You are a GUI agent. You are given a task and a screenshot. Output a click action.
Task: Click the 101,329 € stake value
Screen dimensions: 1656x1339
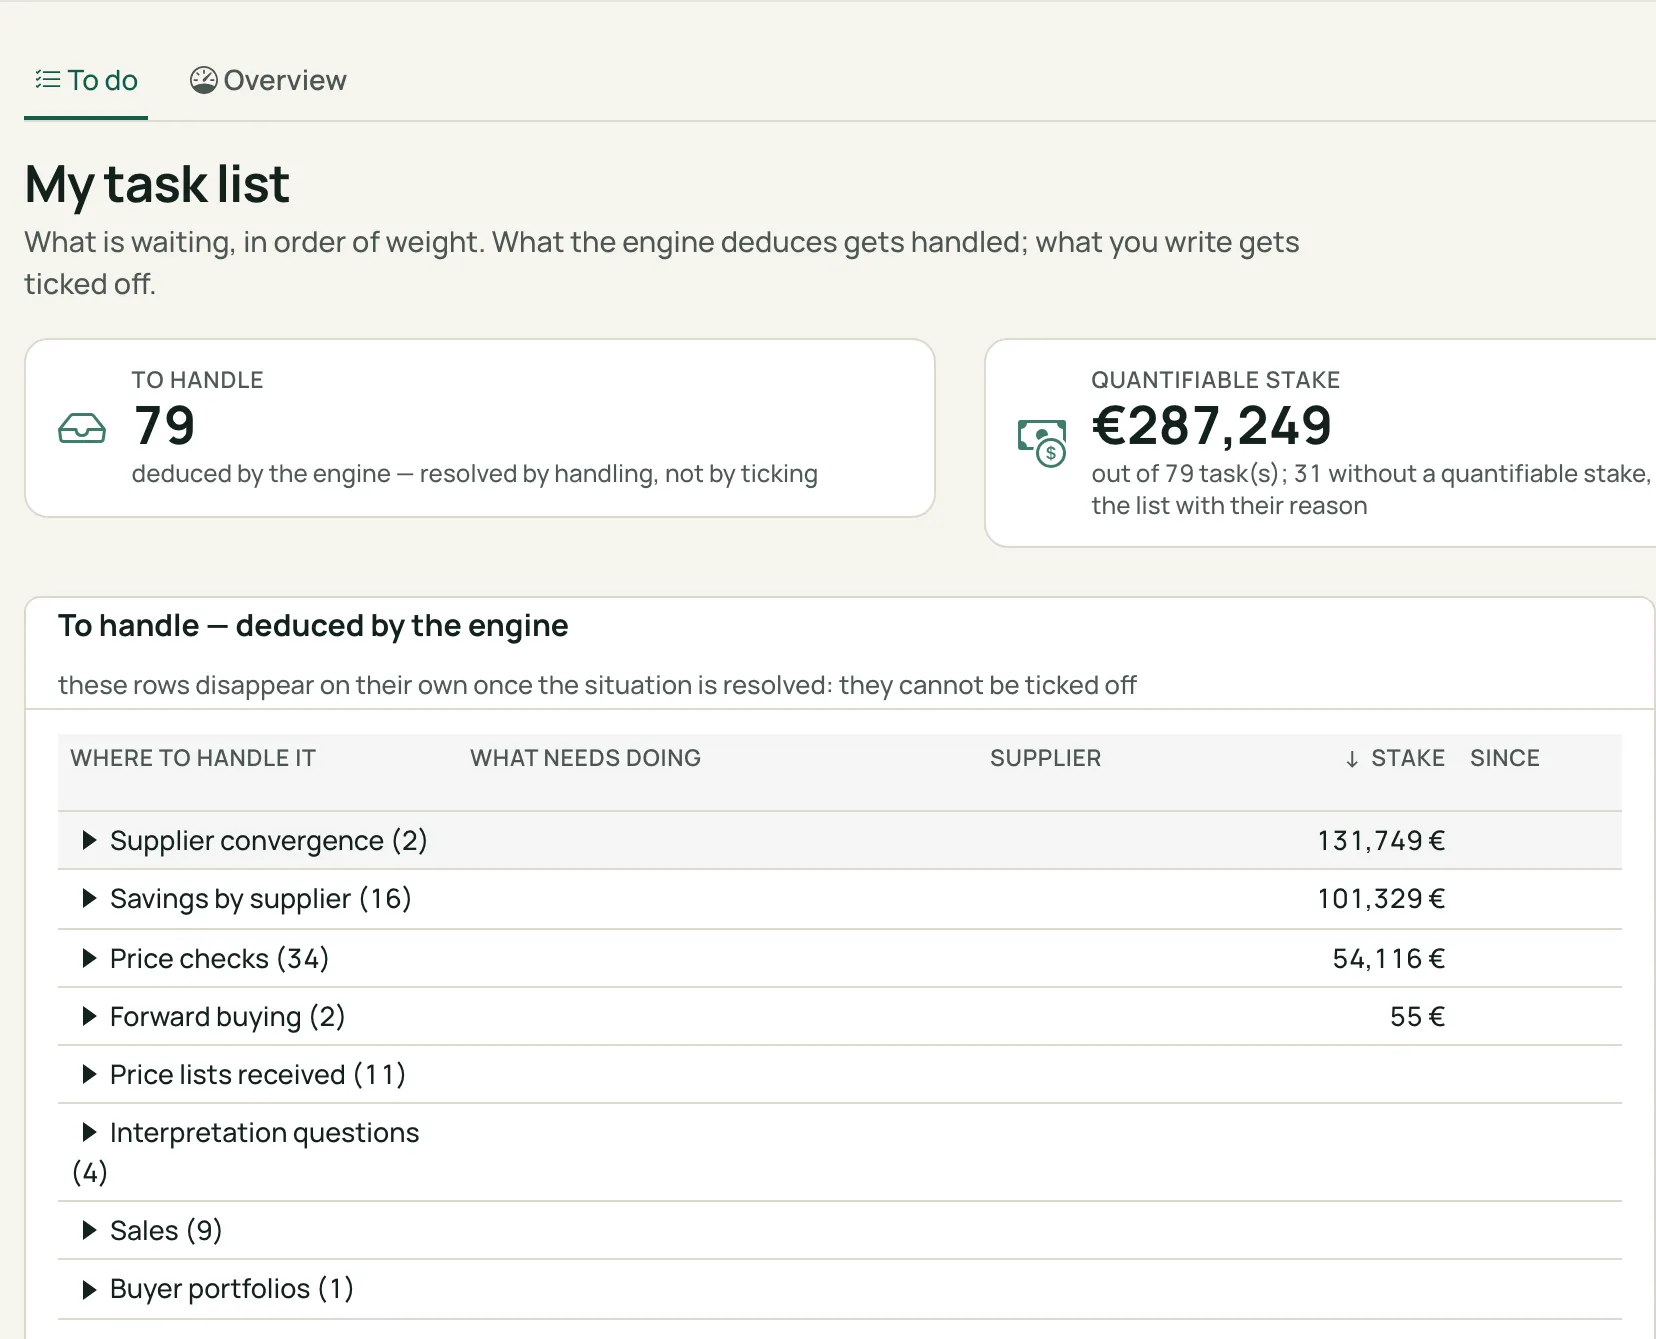pyautogui.click(x=1381, y=898)
